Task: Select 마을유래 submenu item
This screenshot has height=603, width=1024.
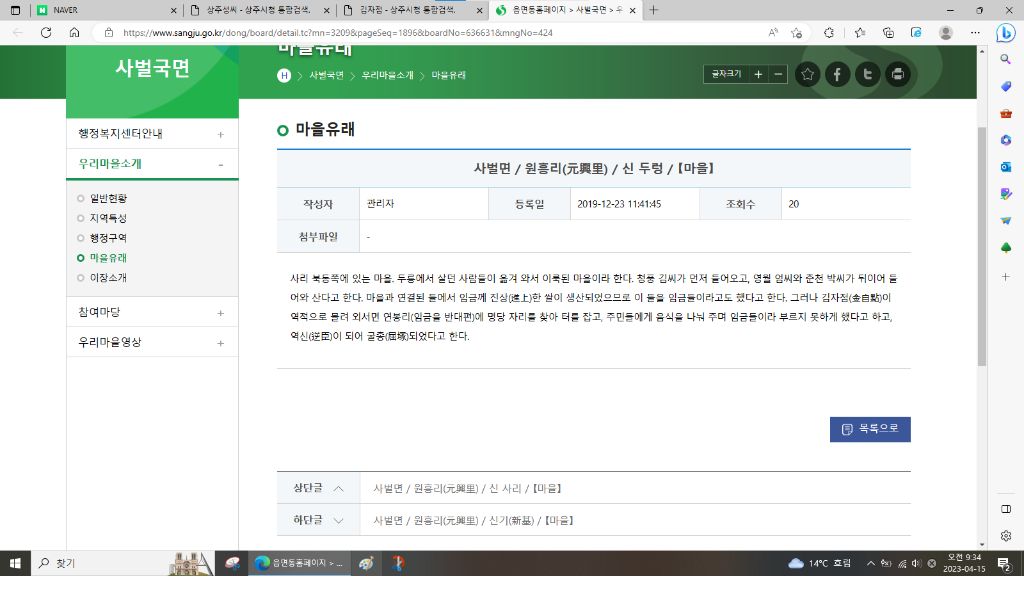Action: (x=108, y=257)
